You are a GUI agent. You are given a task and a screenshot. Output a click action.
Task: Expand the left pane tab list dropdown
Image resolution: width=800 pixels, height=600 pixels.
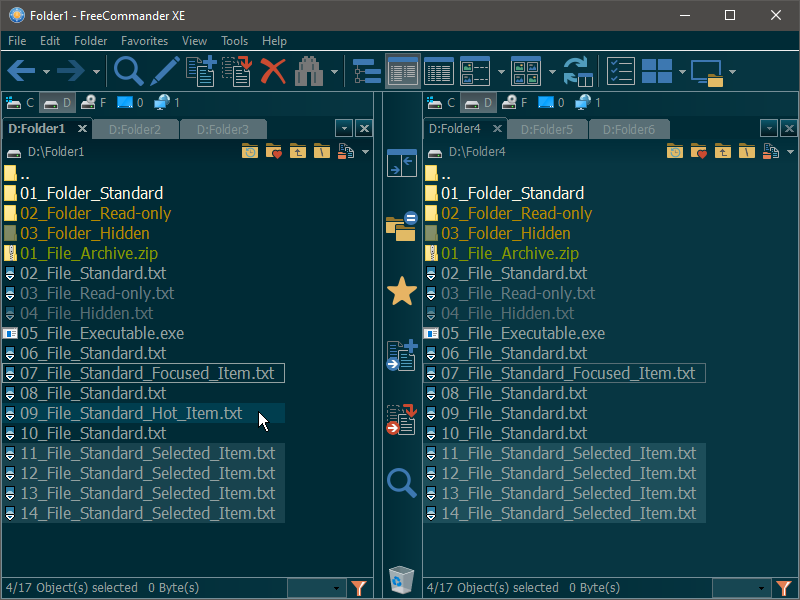click(x=344, y=129)
